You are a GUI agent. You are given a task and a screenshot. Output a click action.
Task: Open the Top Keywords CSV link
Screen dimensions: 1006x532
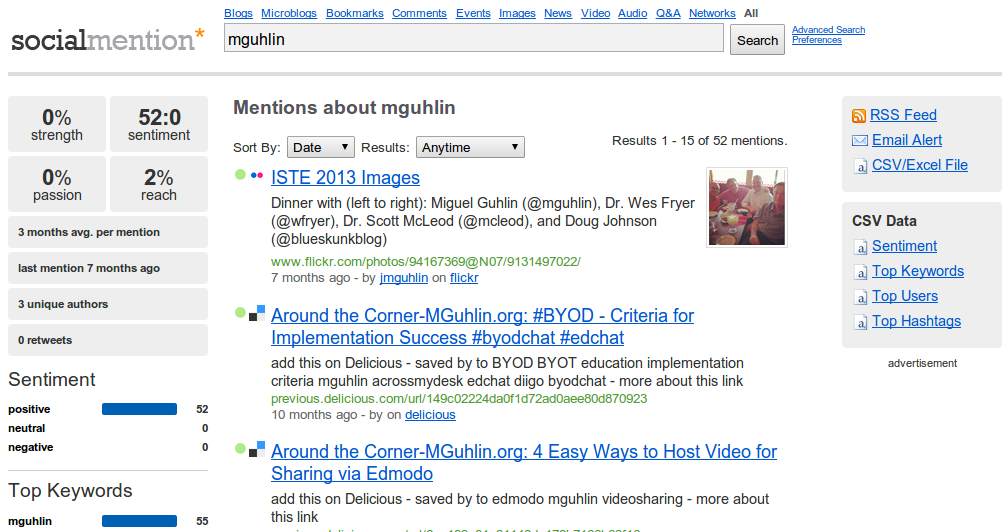pos(917,271)
